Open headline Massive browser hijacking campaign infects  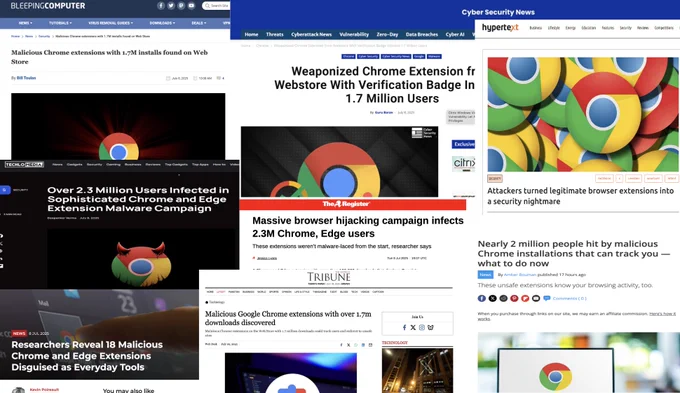[x=358, y=227]
